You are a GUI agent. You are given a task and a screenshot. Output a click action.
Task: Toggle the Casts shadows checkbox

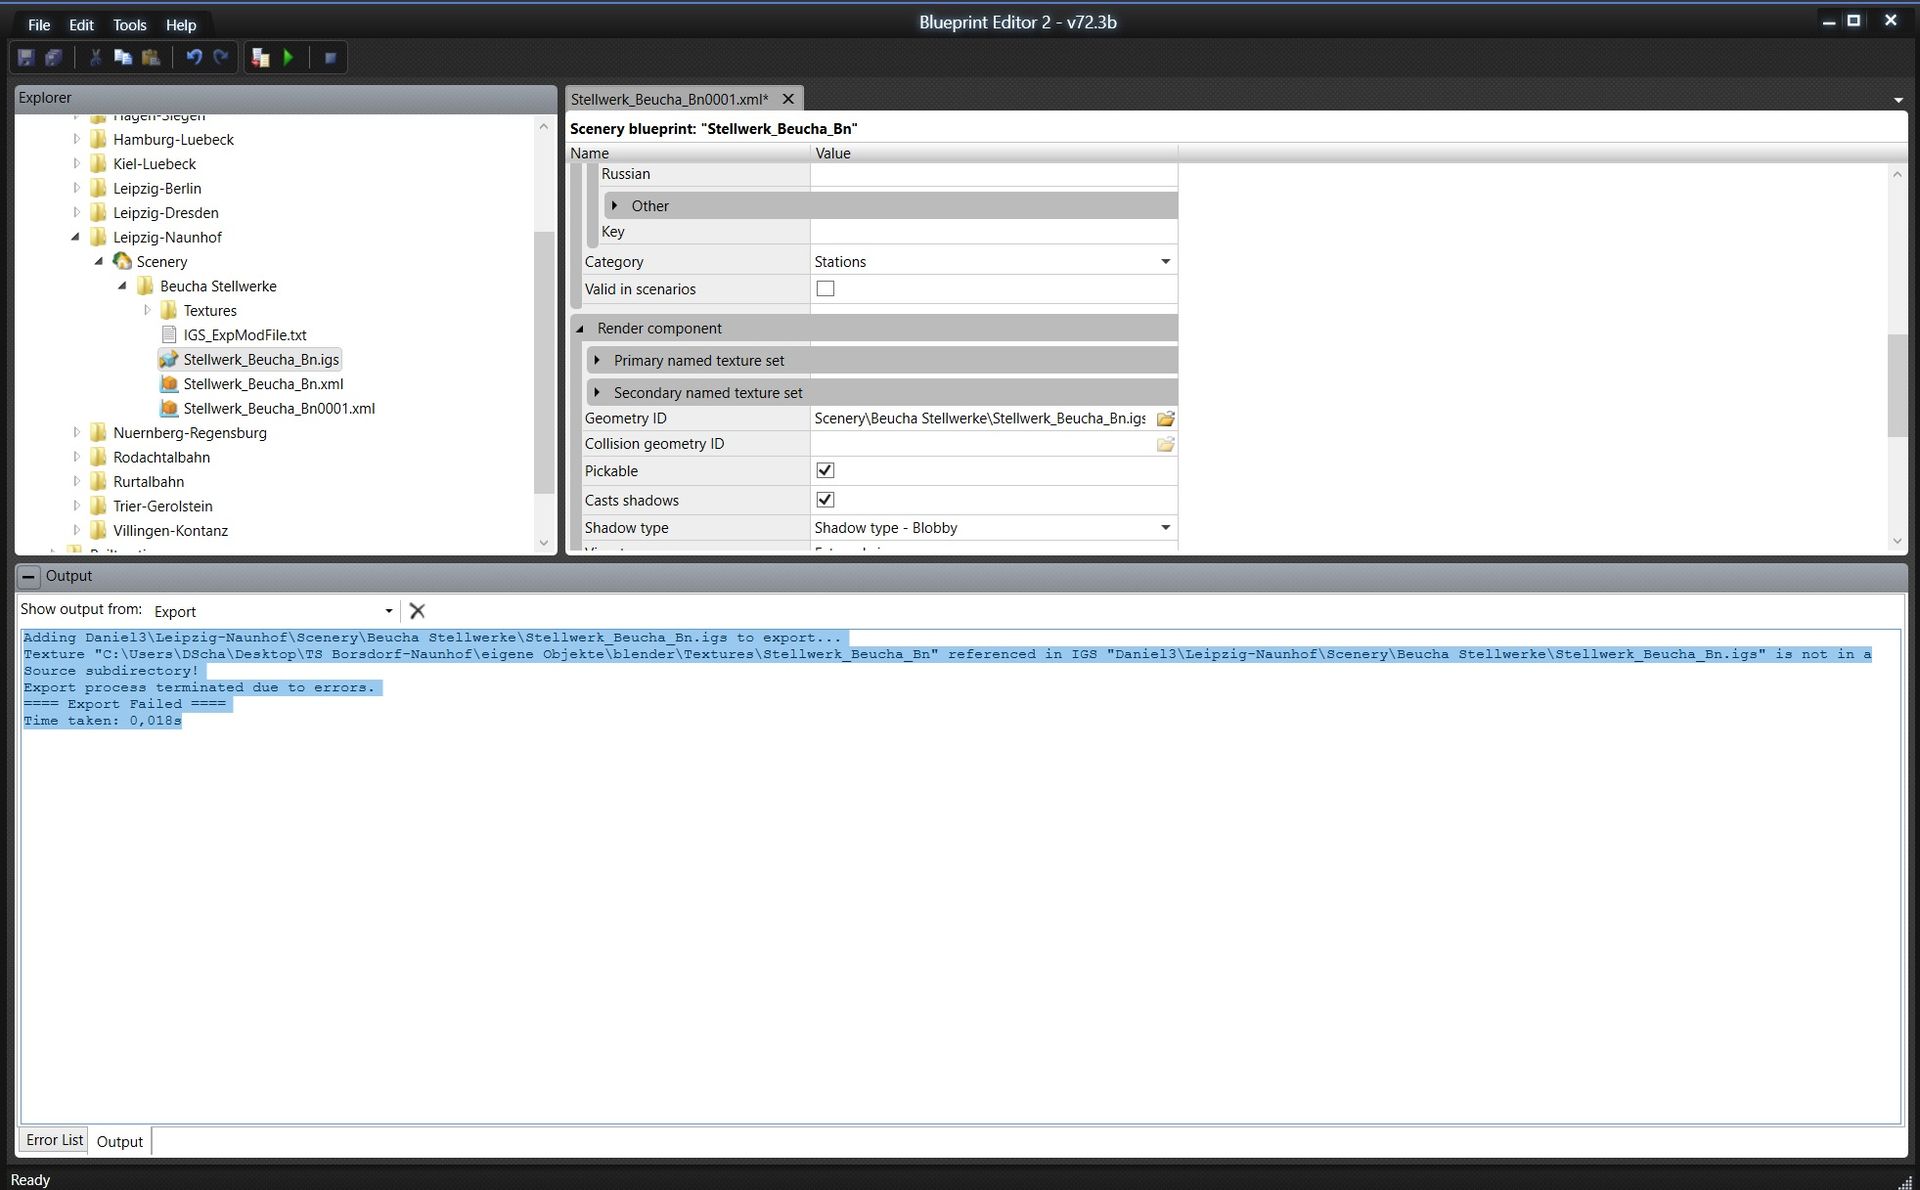[x=825, y=500]
